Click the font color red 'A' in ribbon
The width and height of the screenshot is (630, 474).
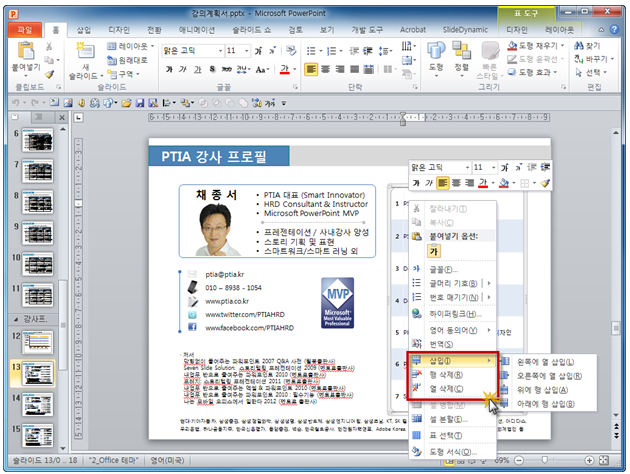tap(284, 69)
